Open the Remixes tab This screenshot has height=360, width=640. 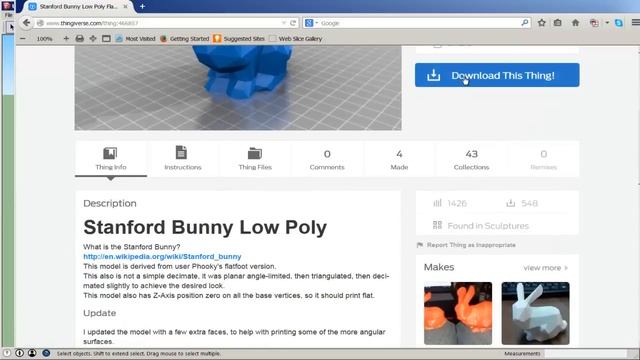tap(543, 159)
